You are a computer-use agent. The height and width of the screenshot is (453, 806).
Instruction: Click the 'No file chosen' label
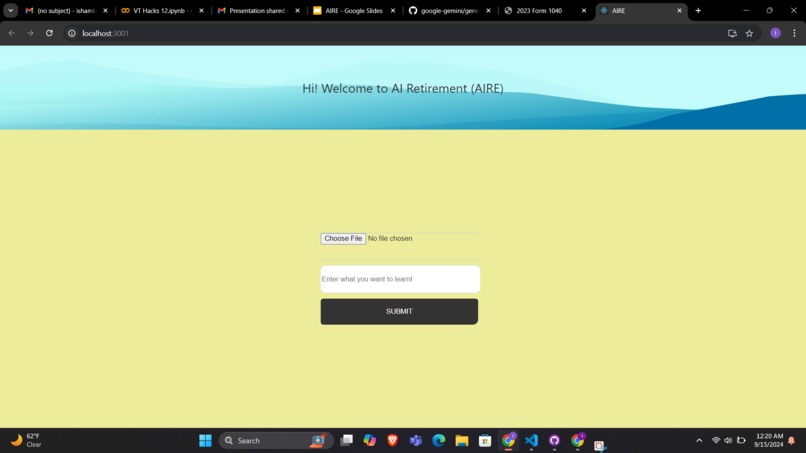pyautogui.click(x=390, y=239)
